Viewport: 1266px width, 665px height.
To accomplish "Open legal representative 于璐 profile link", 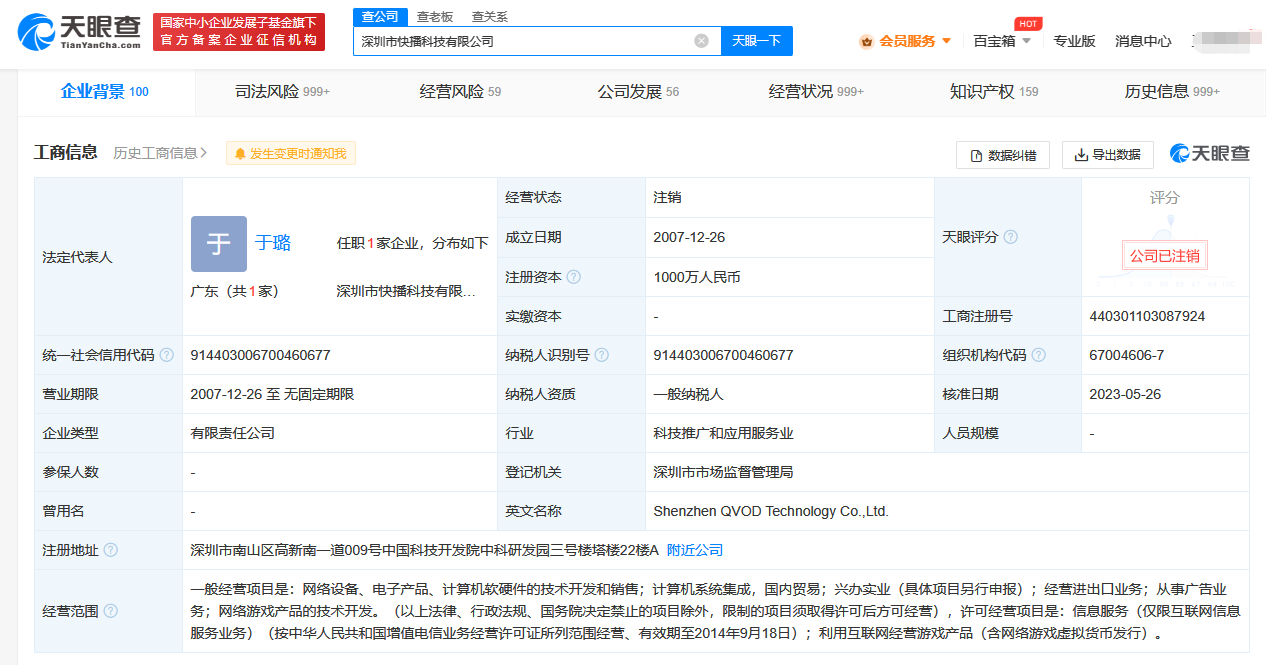I will [x=273, y=243].
